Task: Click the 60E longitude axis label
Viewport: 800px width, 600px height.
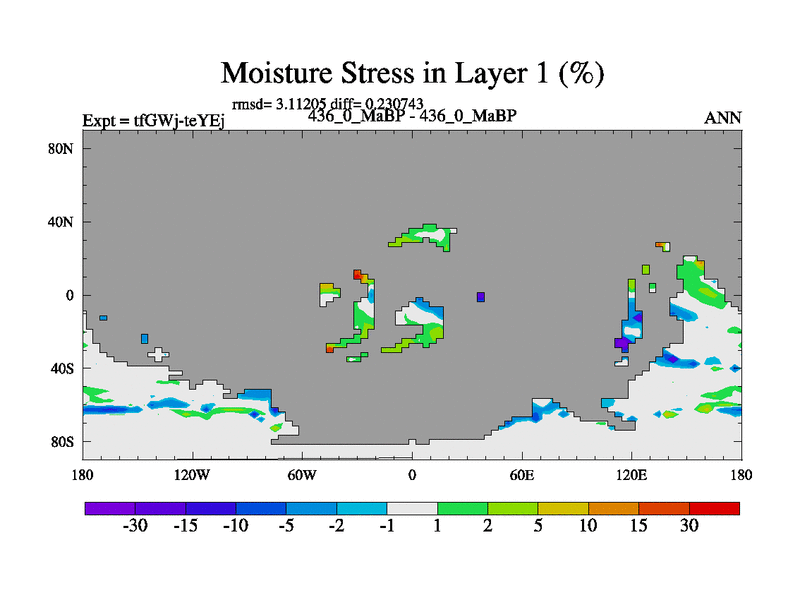Action: [x=522, y=474]
